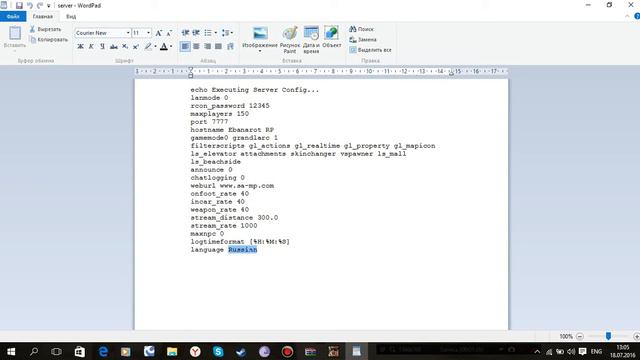Open the quick access toolbar customize arrow
Screen dimensions: 640x360
point(49,6)
